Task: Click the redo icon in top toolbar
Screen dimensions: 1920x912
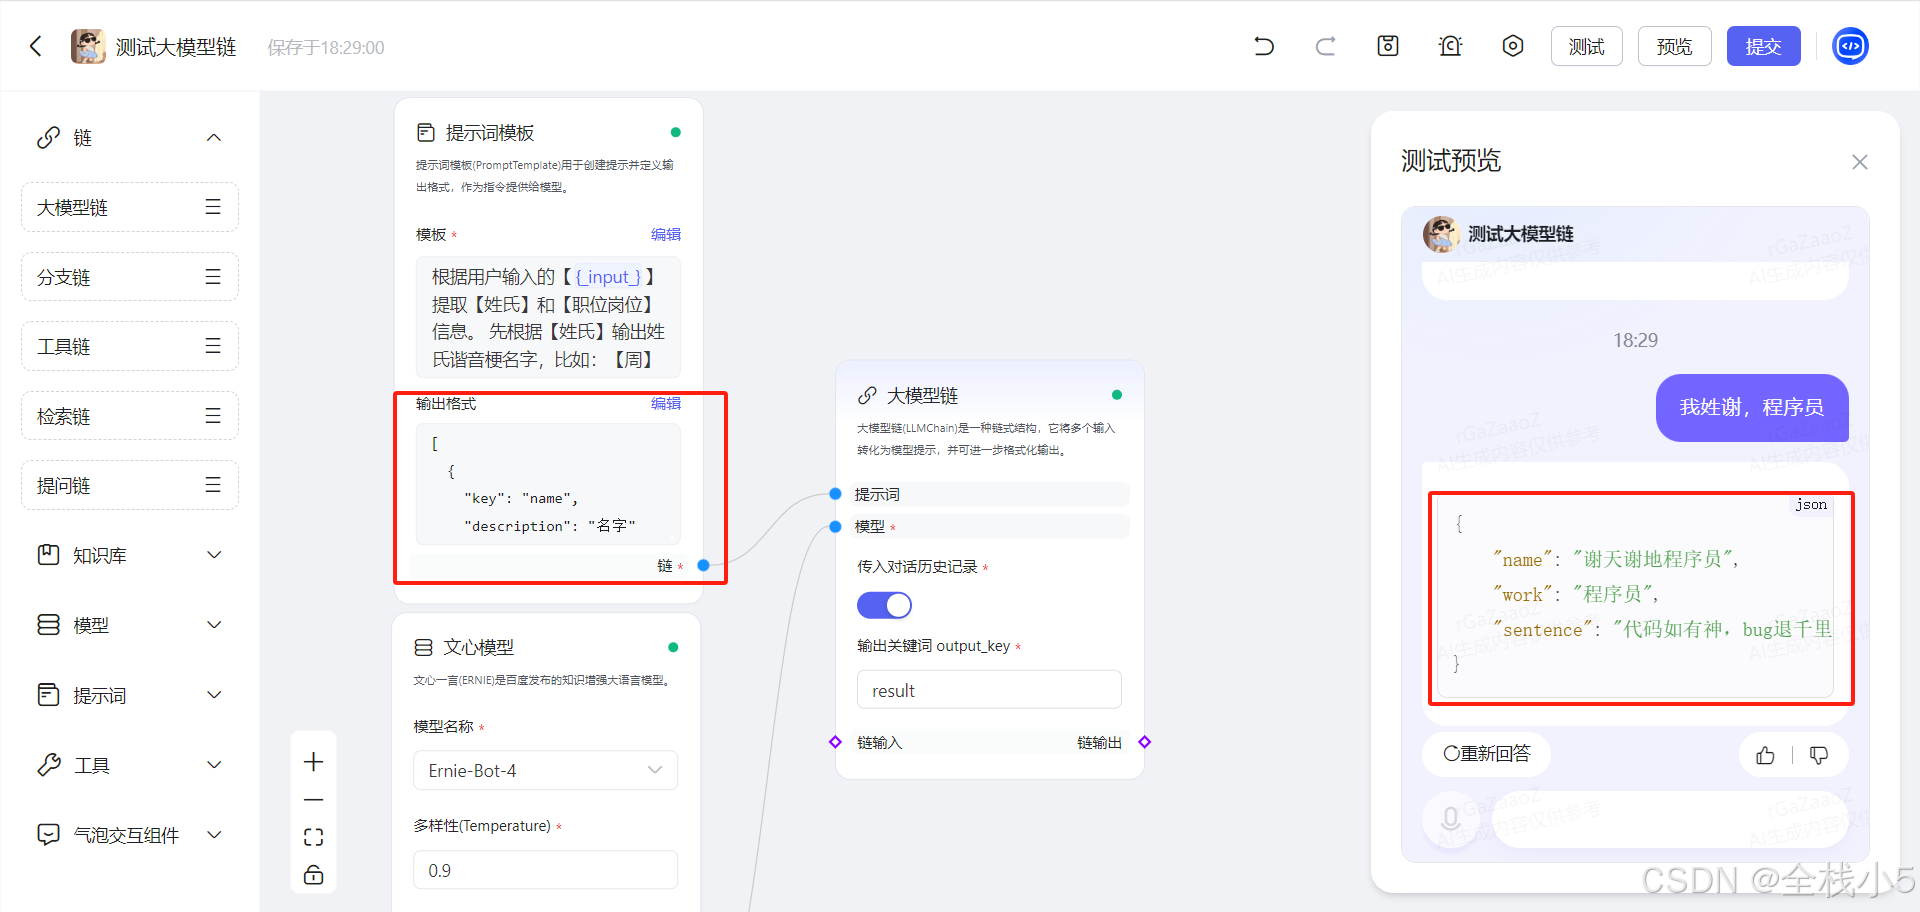Action: (x=1325, y=46)
